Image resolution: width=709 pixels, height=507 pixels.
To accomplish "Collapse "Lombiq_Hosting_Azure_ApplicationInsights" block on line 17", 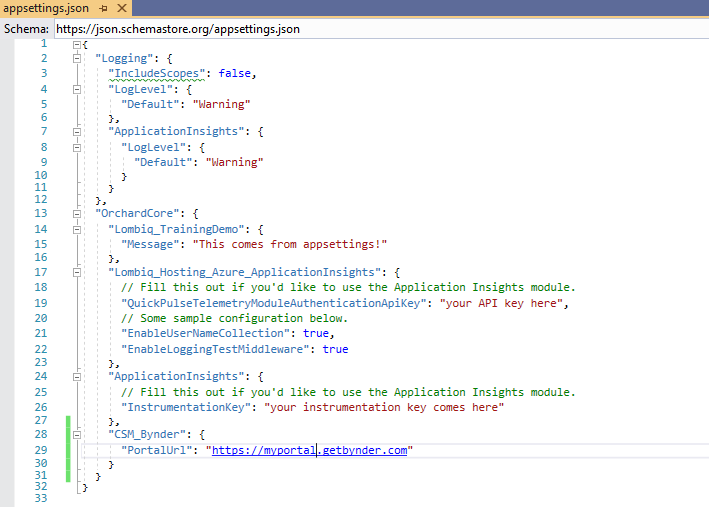I will point(77,273).
